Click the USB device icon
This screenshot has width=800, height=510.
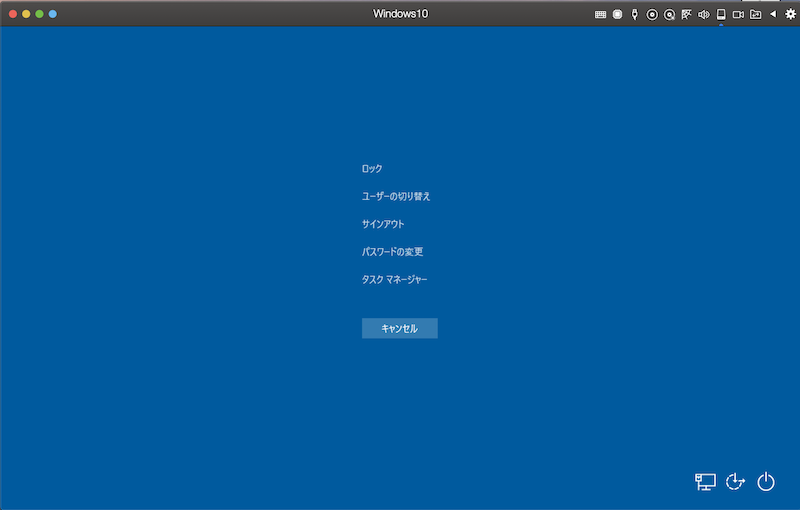[634, 14]
